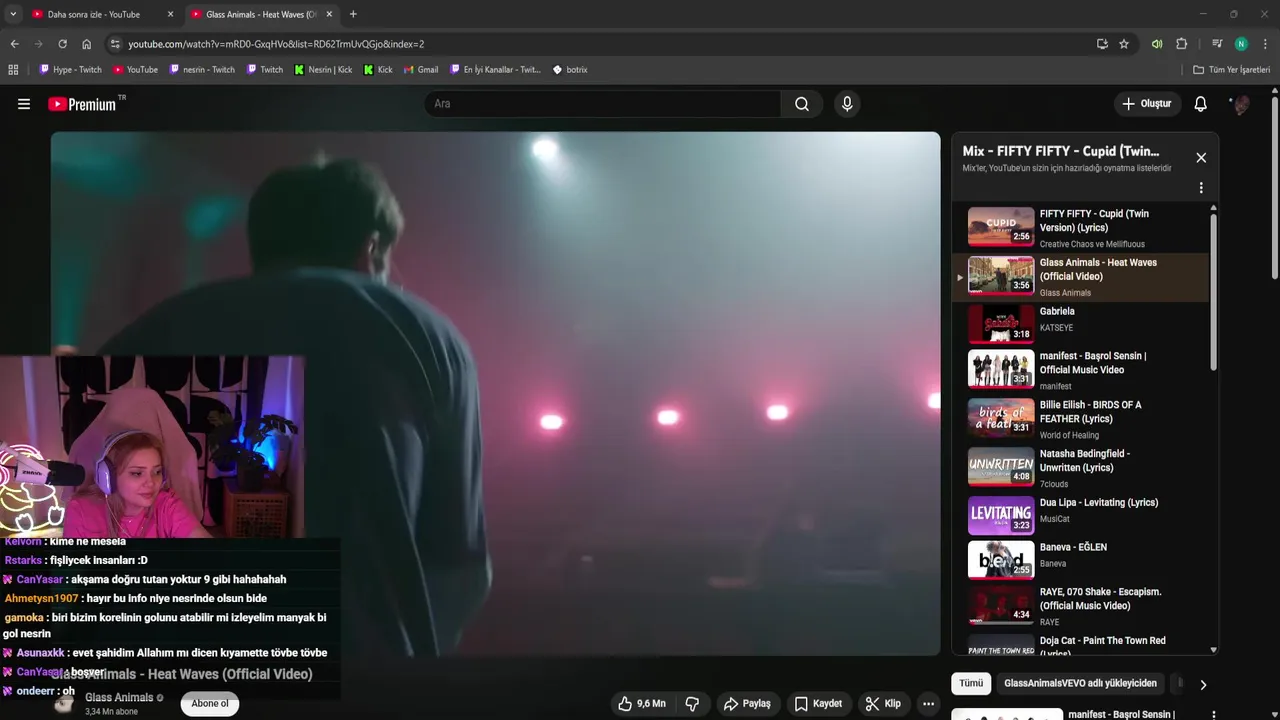Focus the YouTube Ara search field
Screen dimensions: 1280x720
tap(602, 104)
